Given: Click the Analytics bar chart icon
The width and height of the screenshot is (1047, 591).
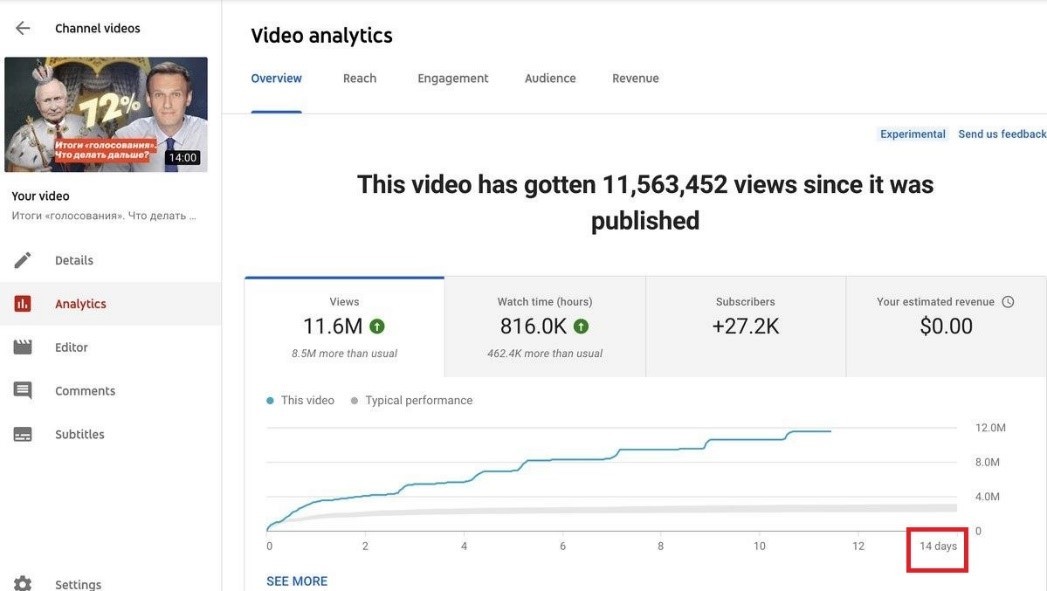Looking at the screenshot, I should pos(22,304).
